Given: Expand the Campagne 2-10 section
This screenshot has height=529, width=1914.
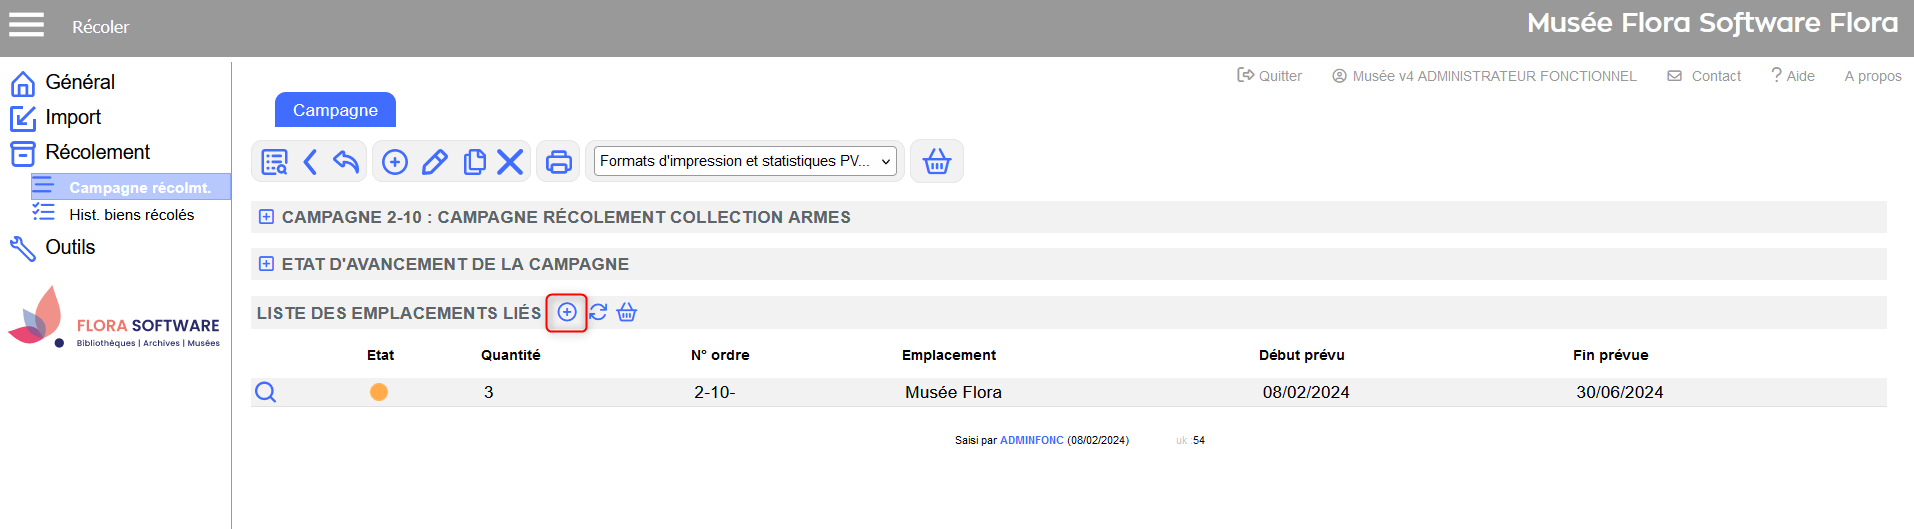Looking at the screenshot, I should coord(266,217).
